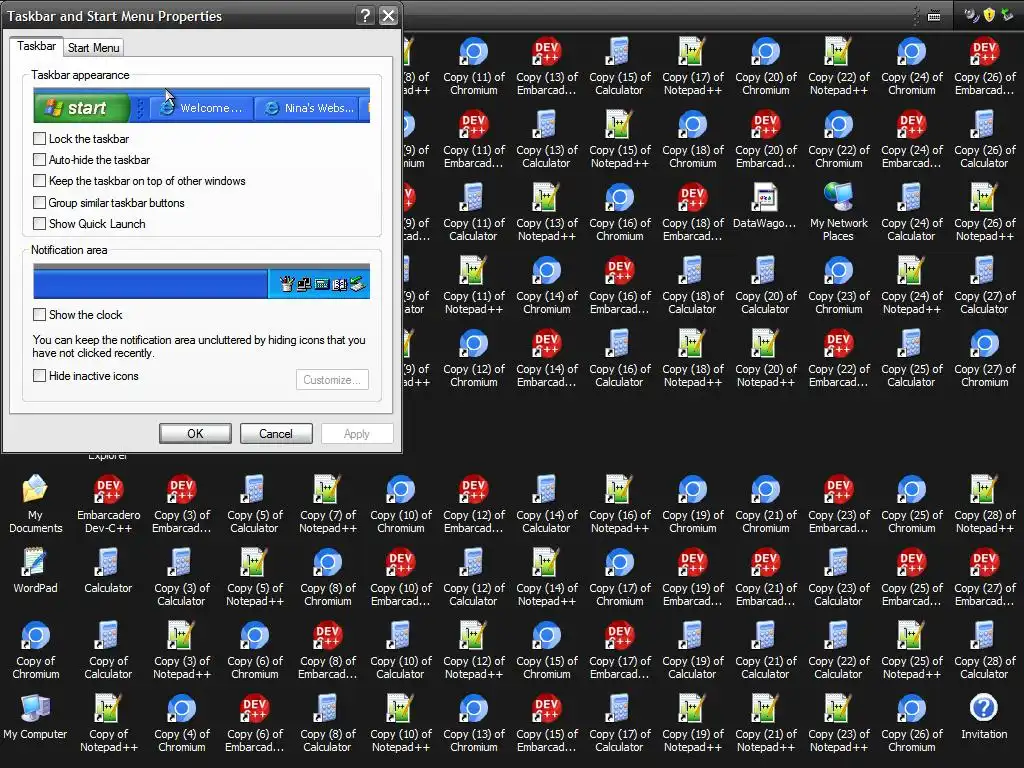
Task: Select Copy (17) of Notepad++ icon
Action: pos(693,66)
